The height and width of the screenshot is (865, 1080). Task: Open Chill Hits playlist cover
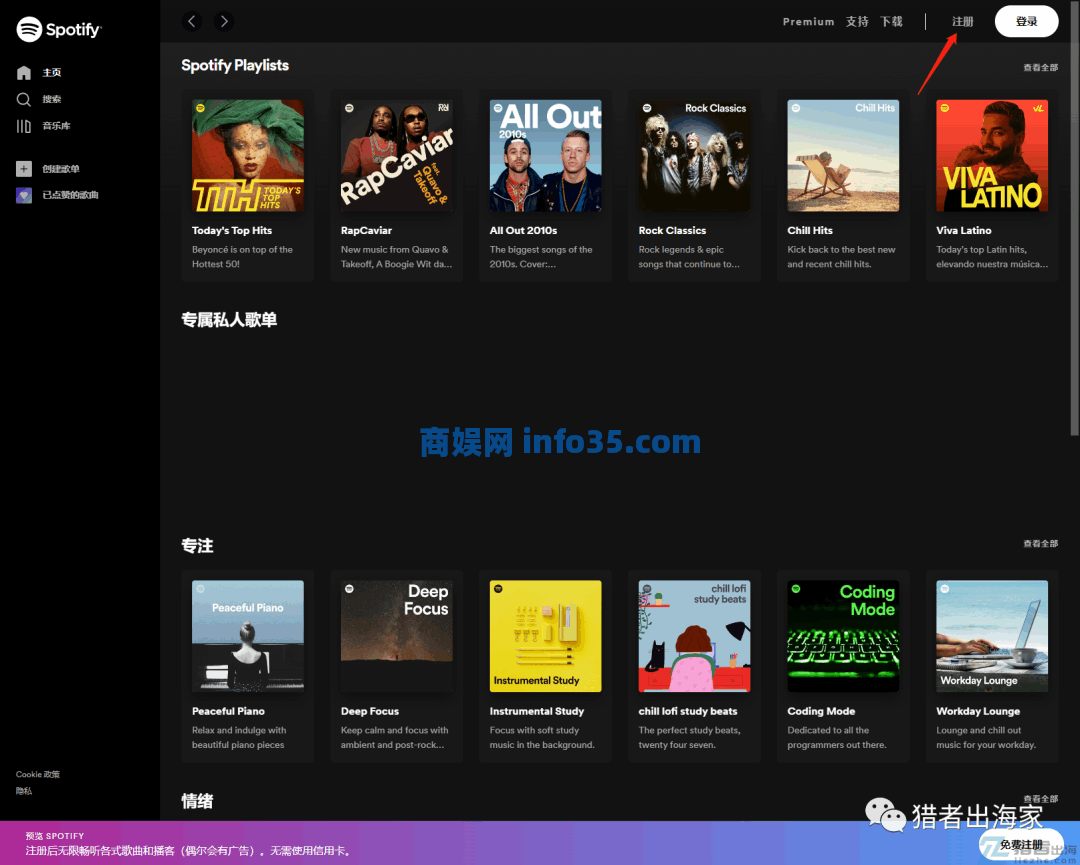coord(843,156)
